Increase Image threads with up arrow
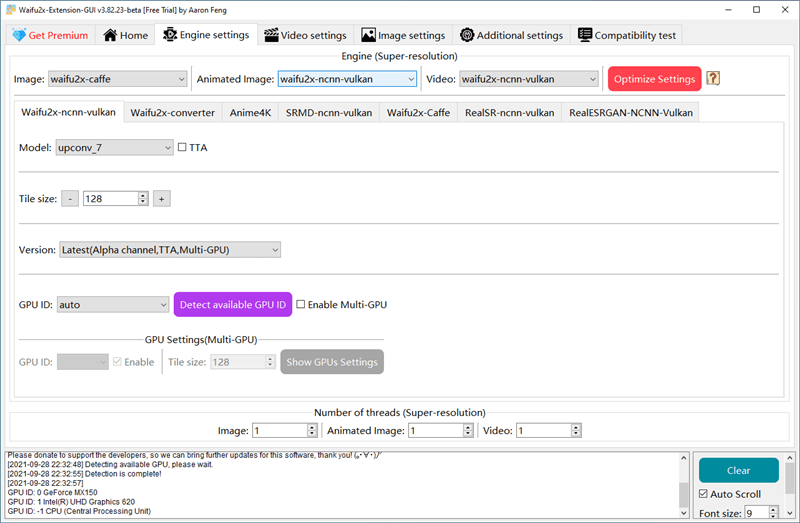Viewport: 800px width, 523px height. [312, 427]
